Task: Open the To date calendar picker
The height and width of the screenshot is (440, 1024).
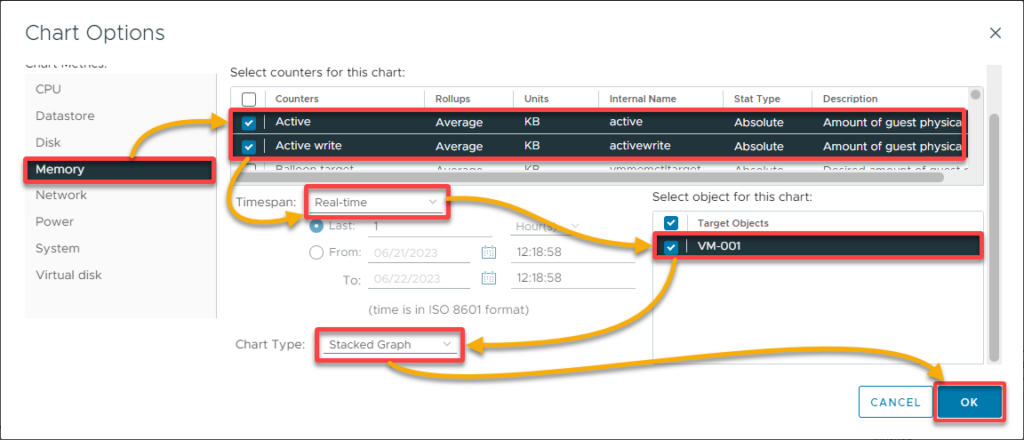Action: (x=489, y=279)
